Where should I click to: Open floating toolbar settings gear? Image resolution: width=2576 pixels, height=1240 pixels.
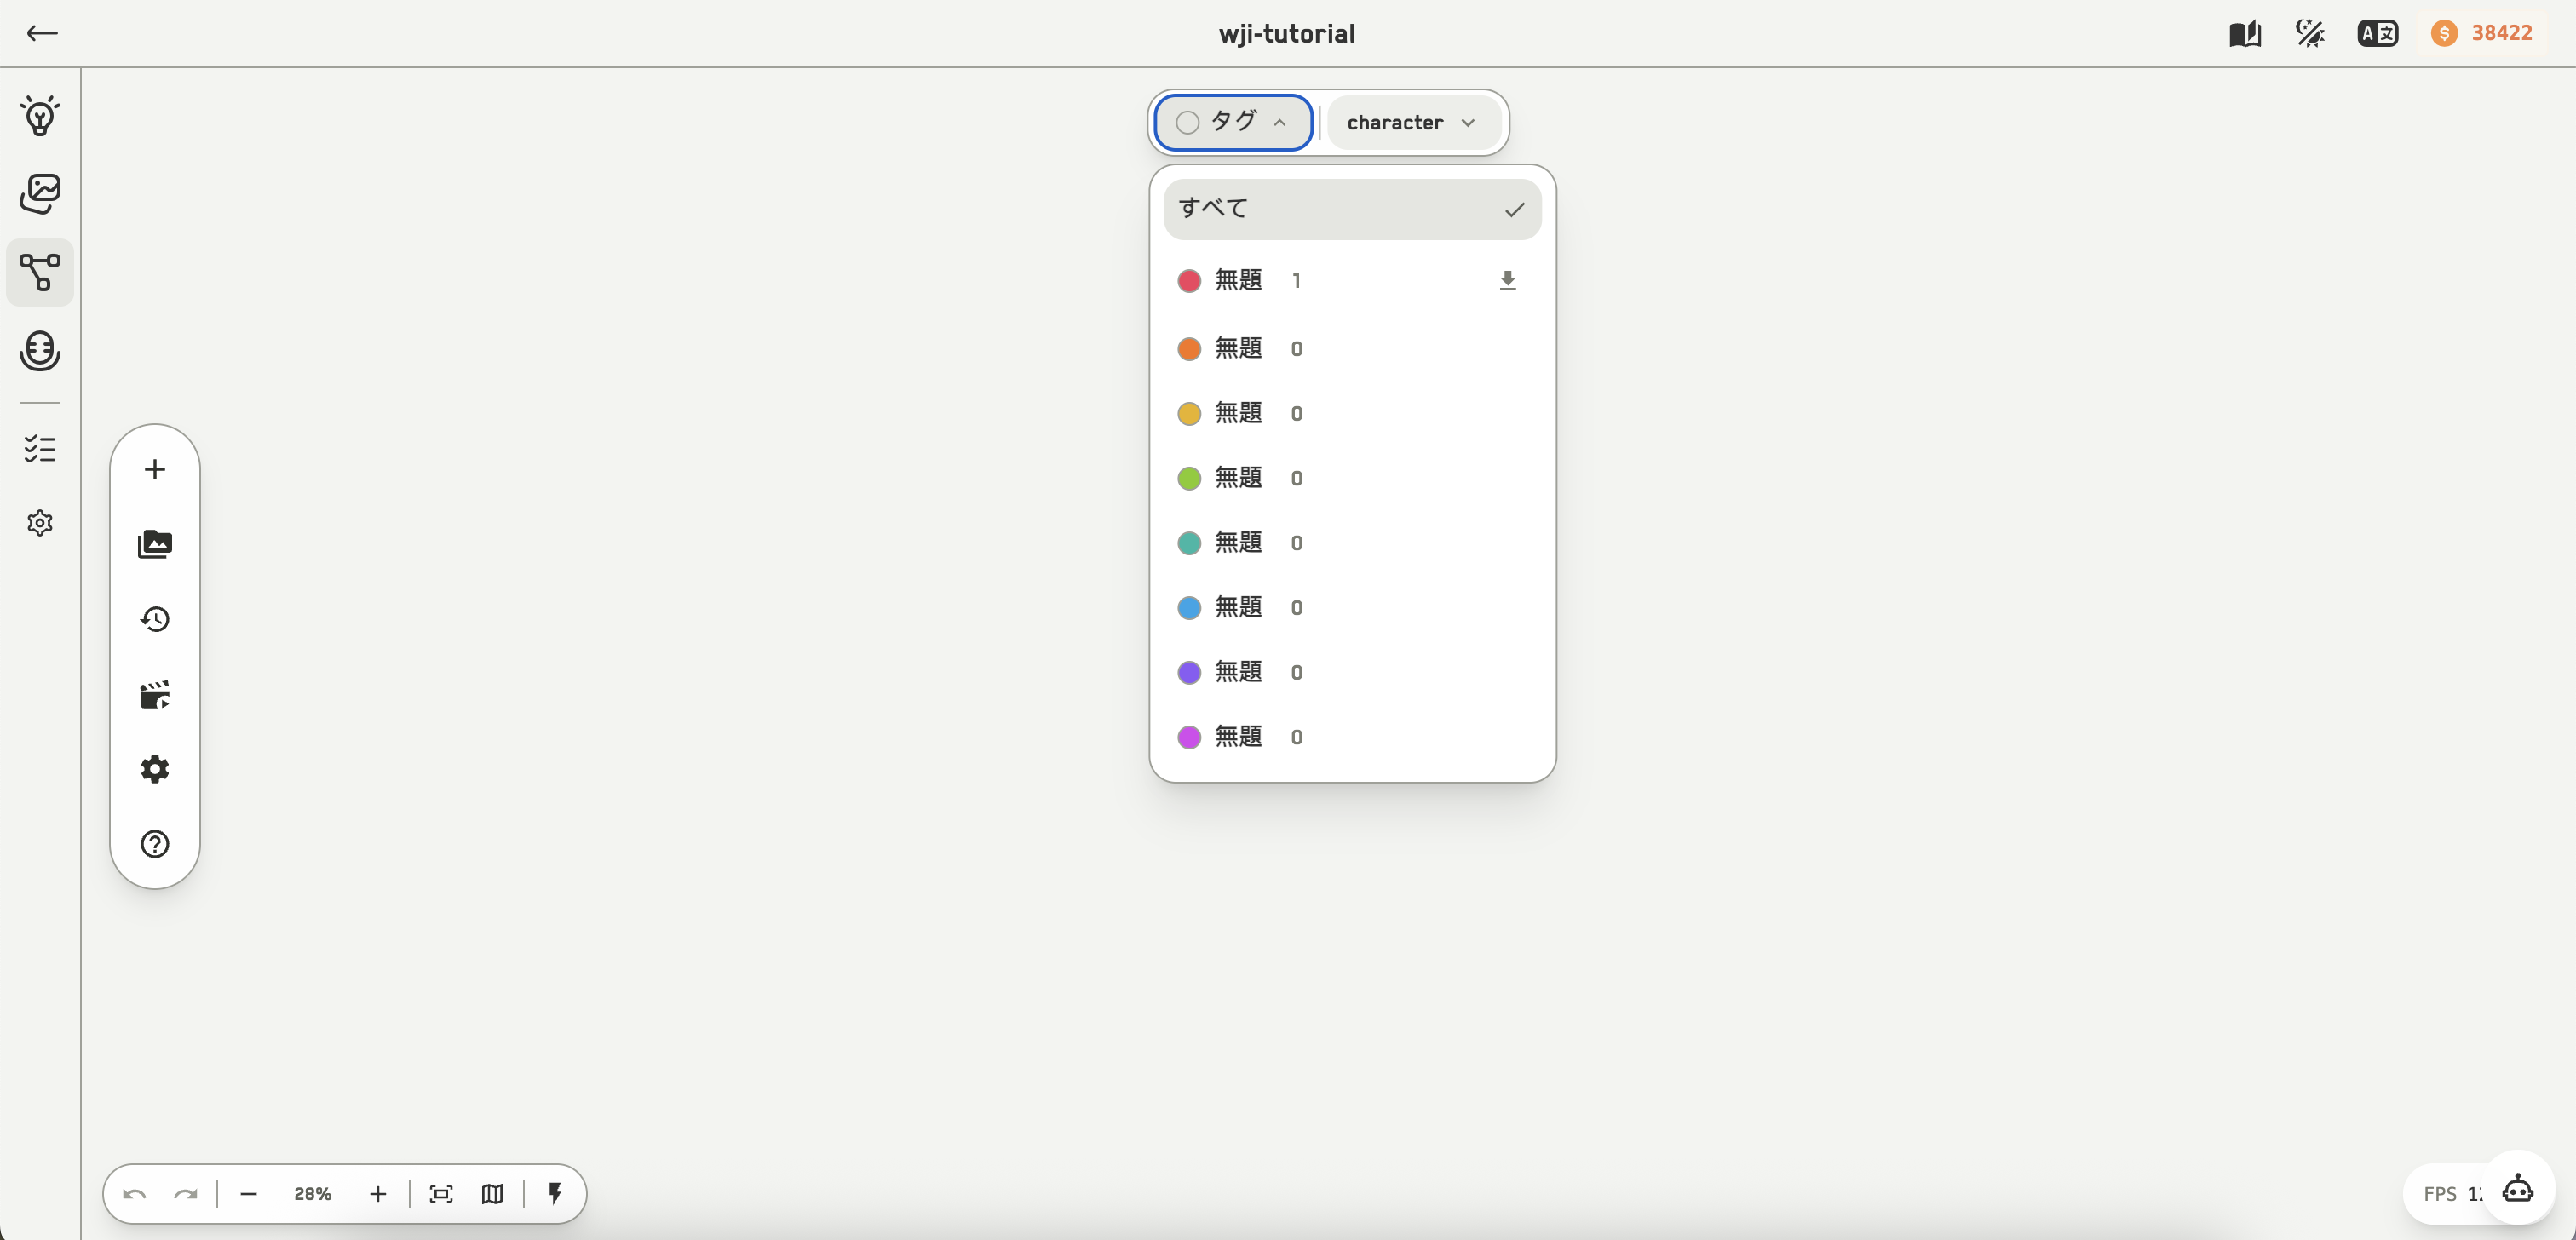tap(155, 769)
